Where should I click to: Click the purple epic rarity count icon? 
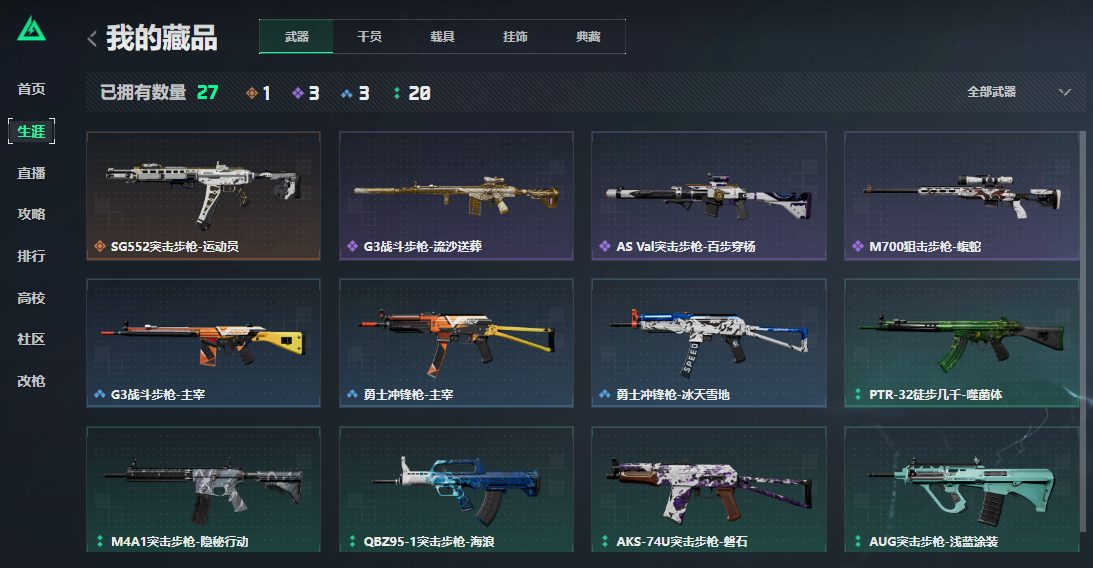coord(298,93)
